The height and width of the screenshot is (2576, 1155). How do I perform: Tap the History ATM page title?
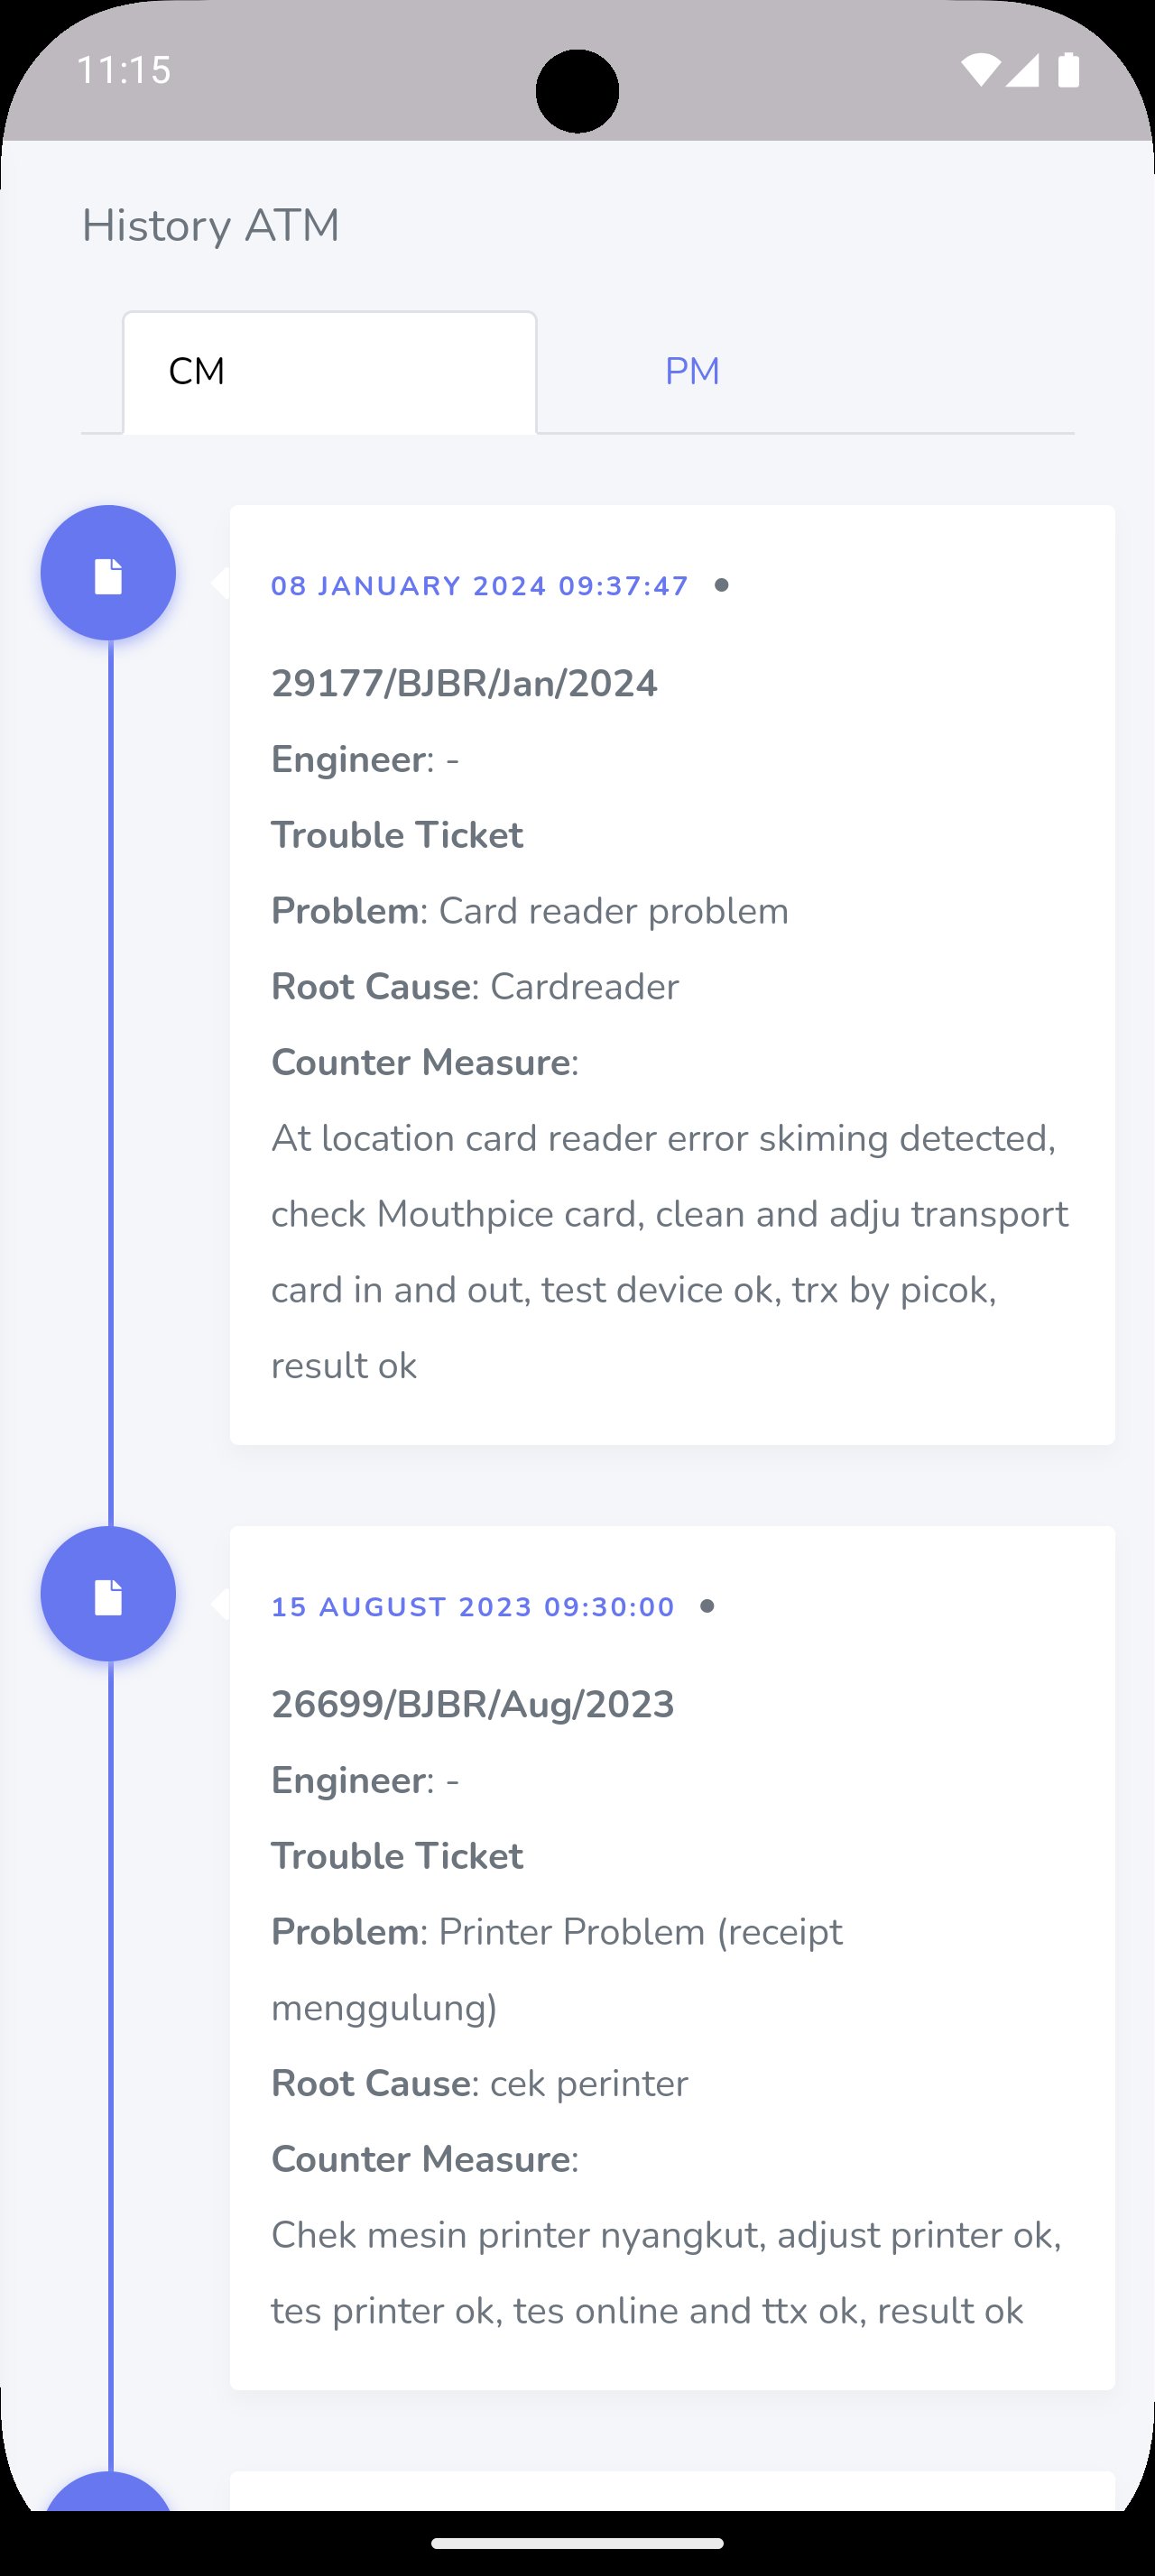pyautogui.click(x=210, y=226)
